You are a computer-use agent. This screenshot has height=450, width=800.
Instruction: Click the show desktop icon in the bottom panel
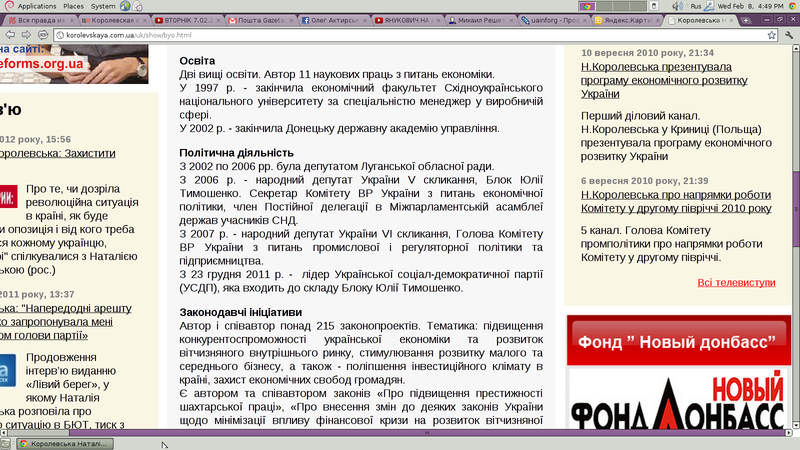coord(5,444)
